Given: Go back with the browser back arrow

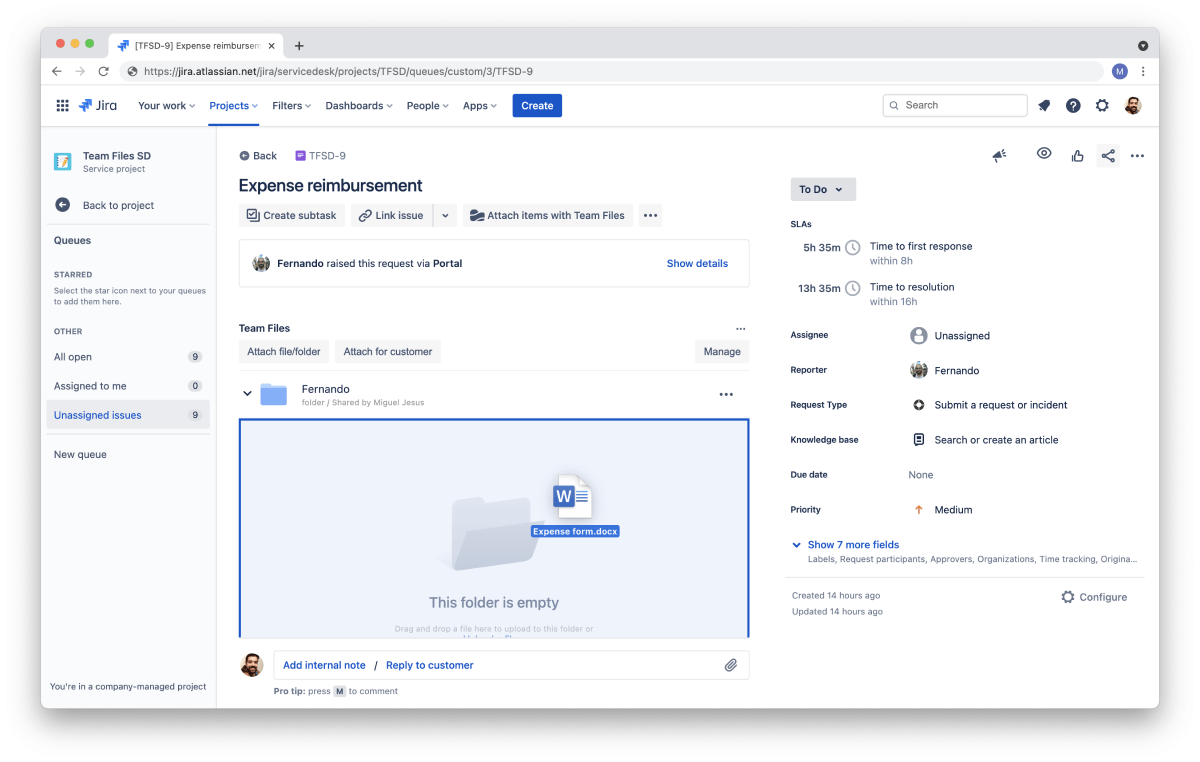Looking at the screenshot, I should (57, 72).
